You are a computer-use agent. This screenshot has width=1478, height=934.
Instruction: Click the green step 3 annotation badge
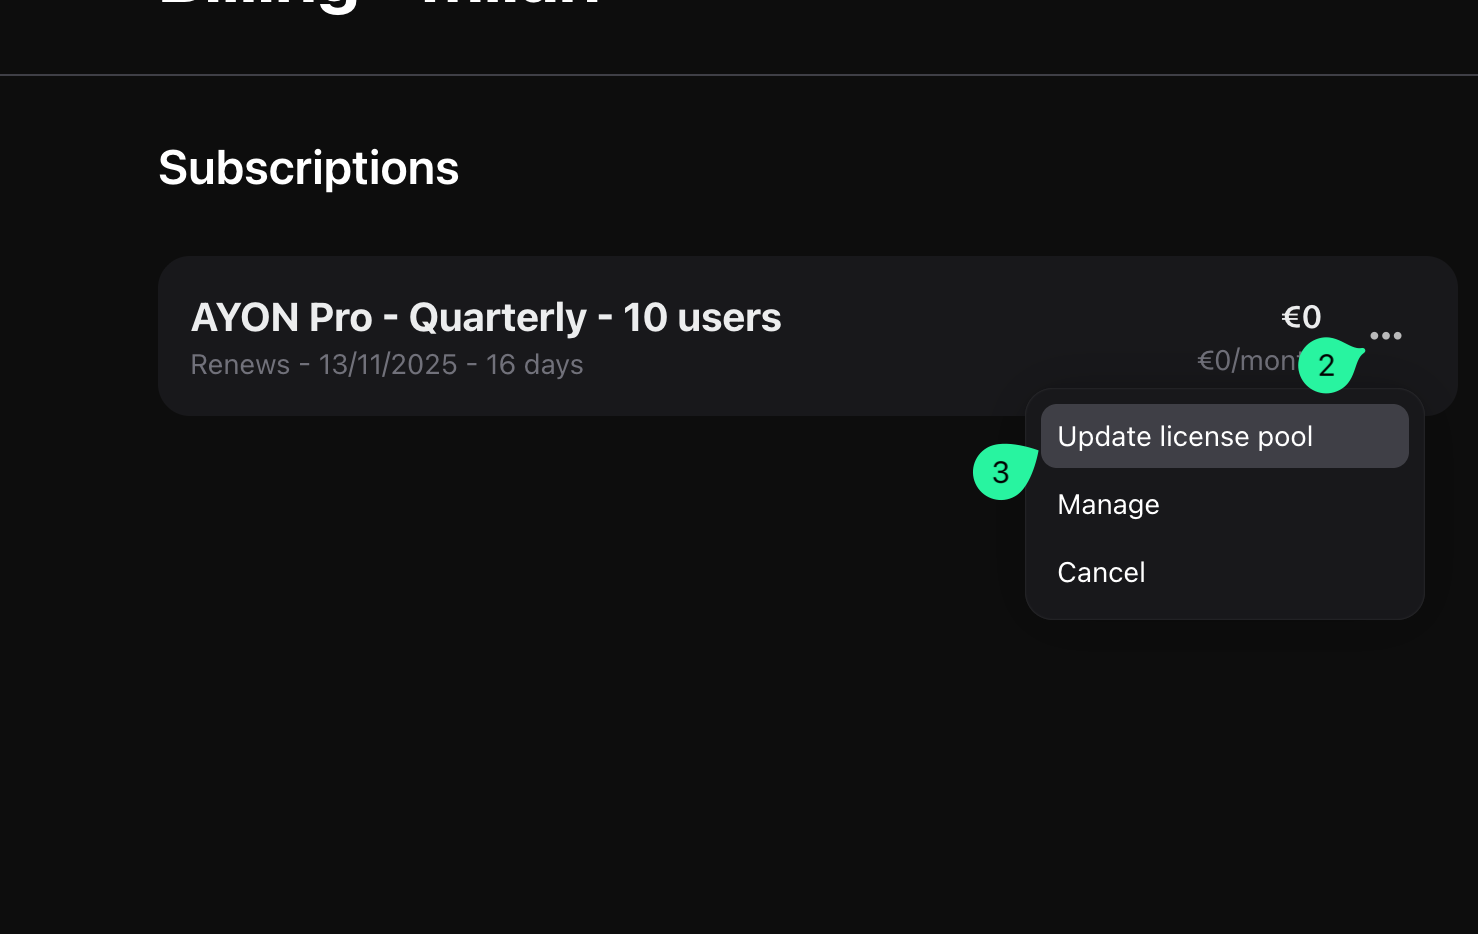(x=1001, y=472)
